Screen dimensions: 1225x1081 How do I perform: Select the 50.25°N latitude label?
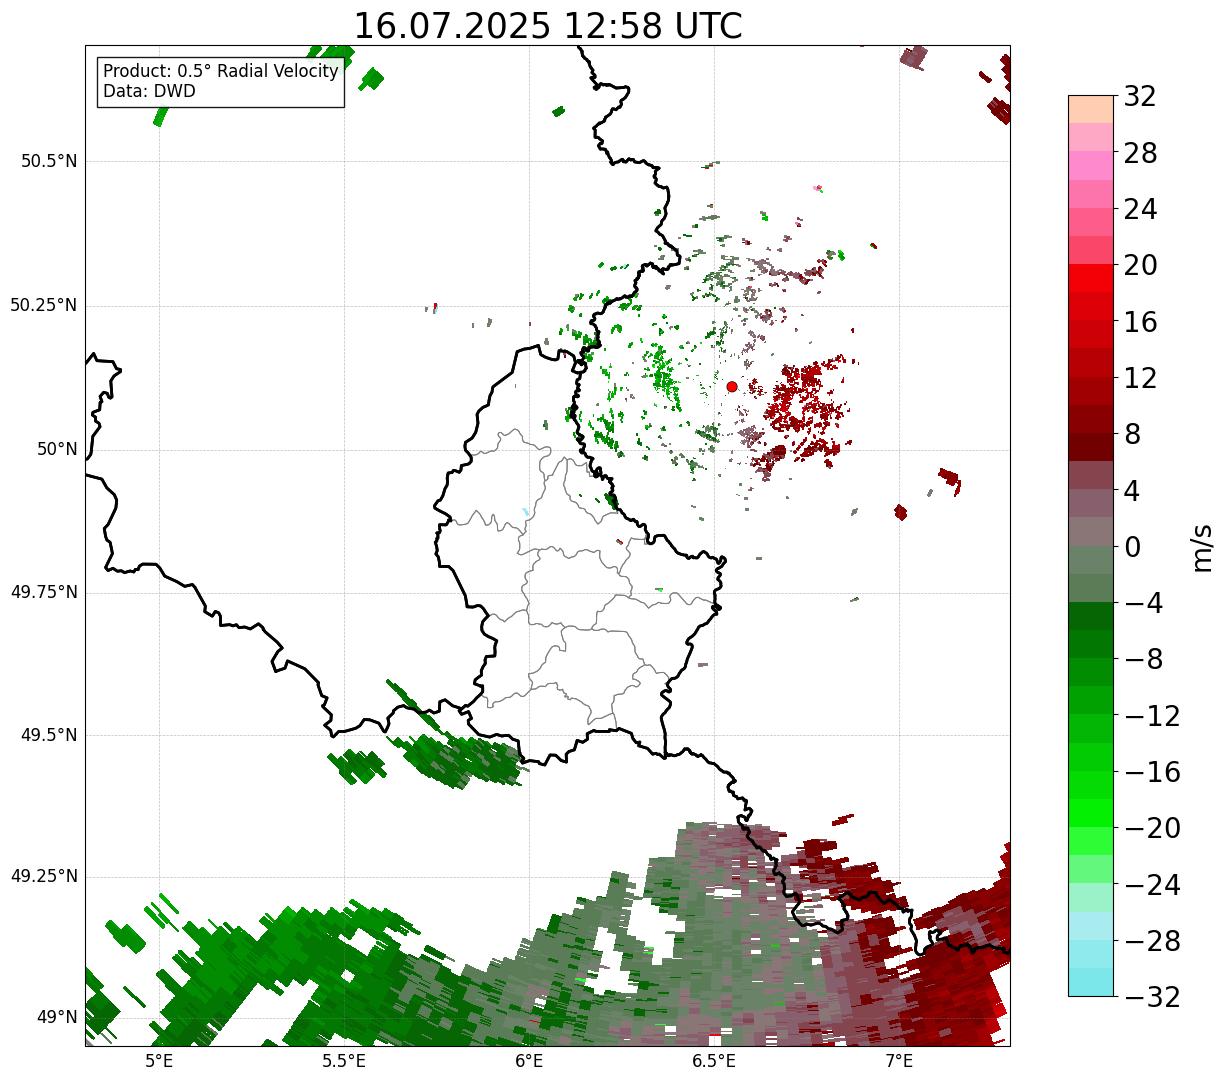tap(44, 305)
